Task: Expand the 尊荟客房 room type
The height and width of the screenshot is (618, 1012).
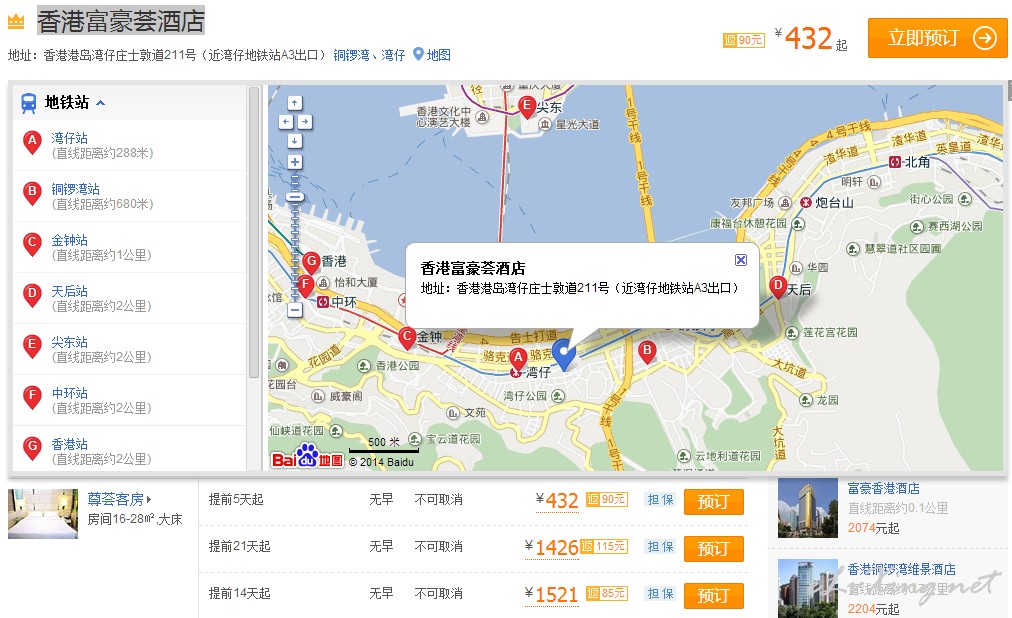Action: point(119,499)
